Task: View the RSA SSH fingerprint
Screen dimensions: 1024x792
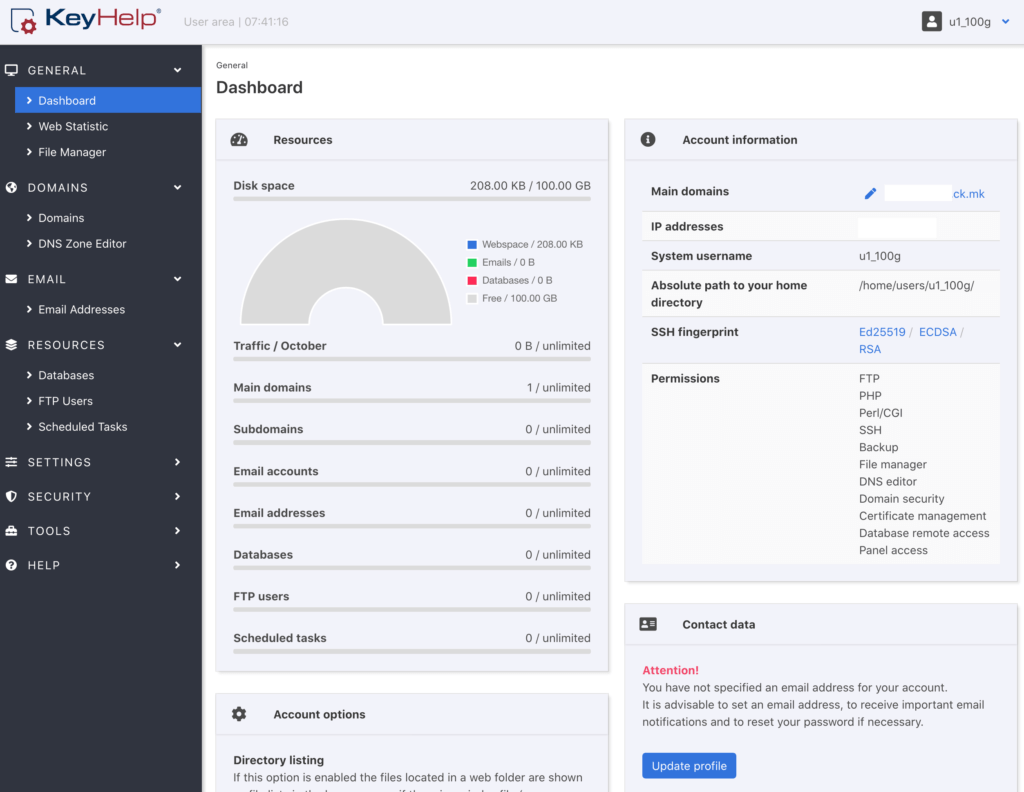Action: 870,349
